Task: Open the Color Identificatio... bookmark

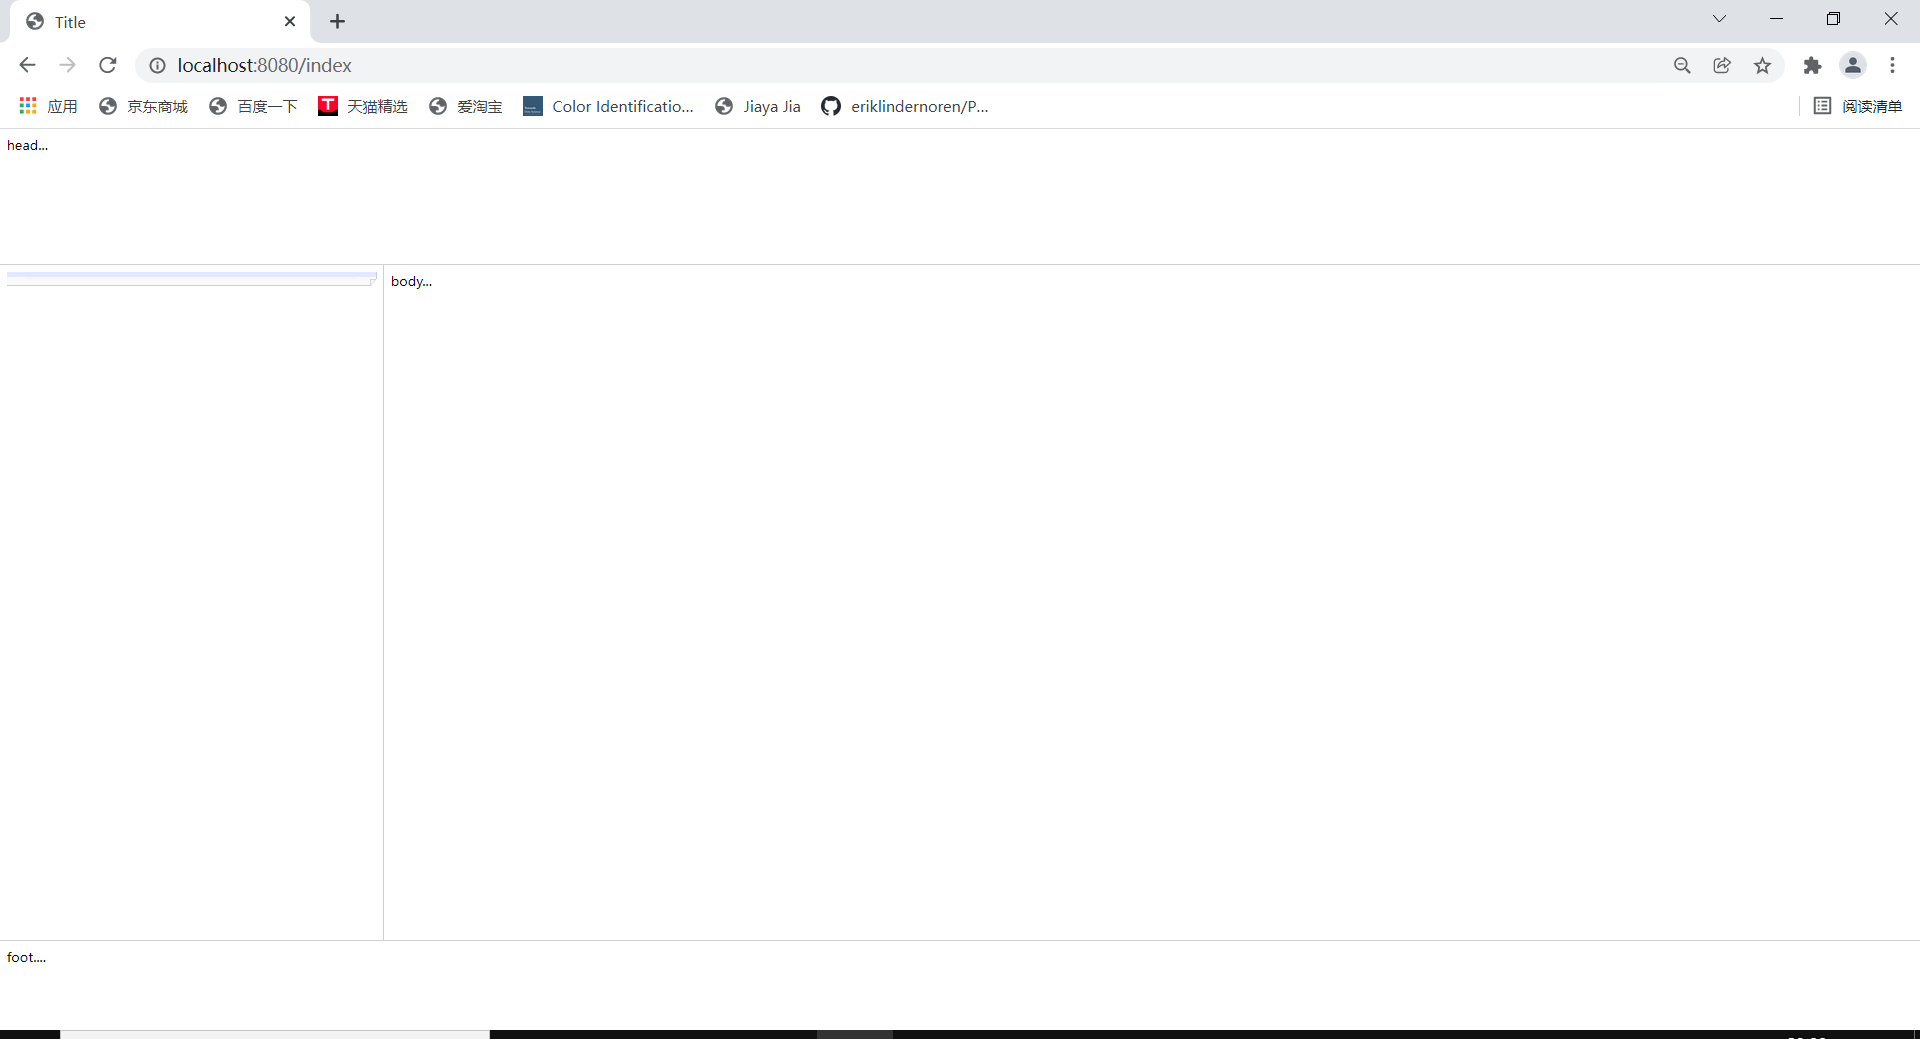Action: pyautogui.click(x=608, y=106)
